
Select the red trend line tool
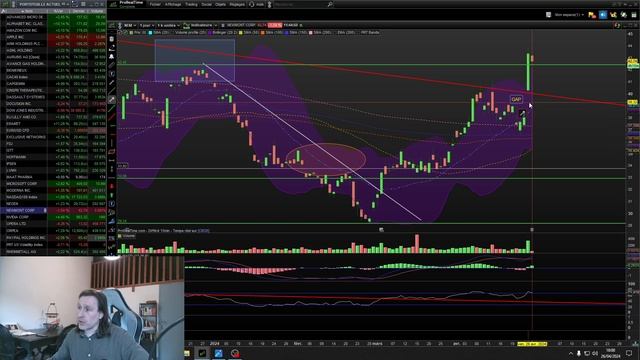click(111, 117)
